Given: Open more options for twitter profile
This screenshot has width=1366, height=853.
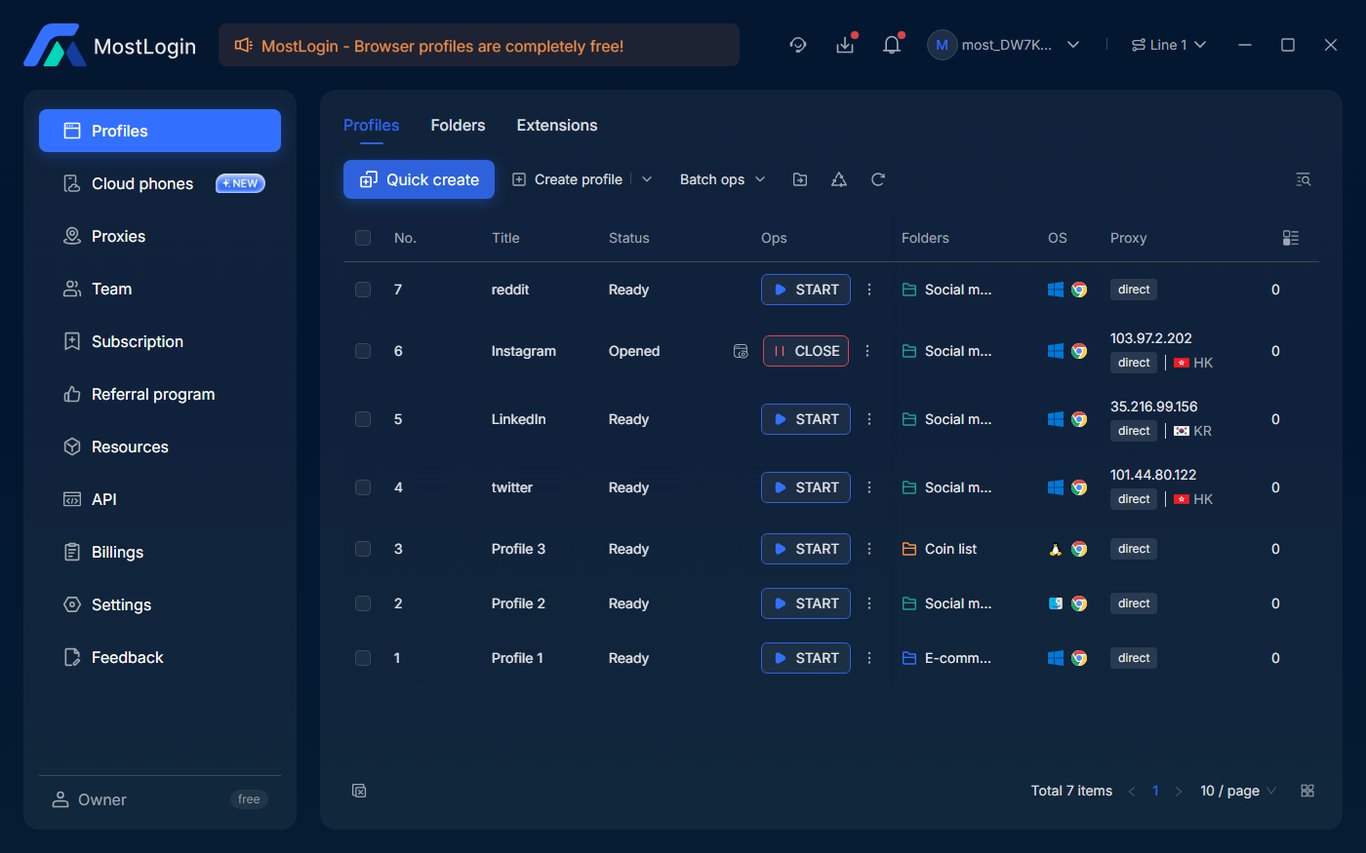Looking at the screenshot, I should tap(869, 488).
